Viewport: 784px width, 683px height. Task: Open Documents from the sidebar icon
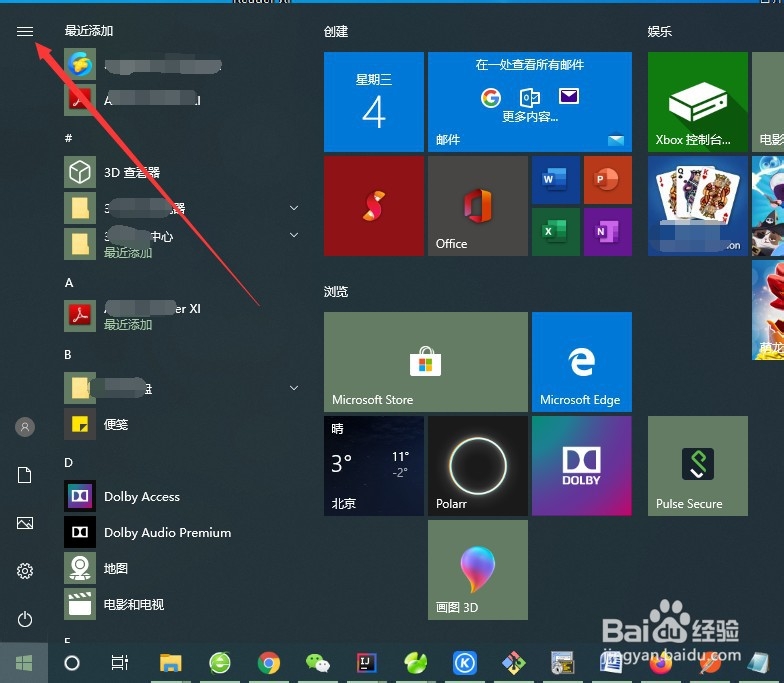[x=24, y=475]
